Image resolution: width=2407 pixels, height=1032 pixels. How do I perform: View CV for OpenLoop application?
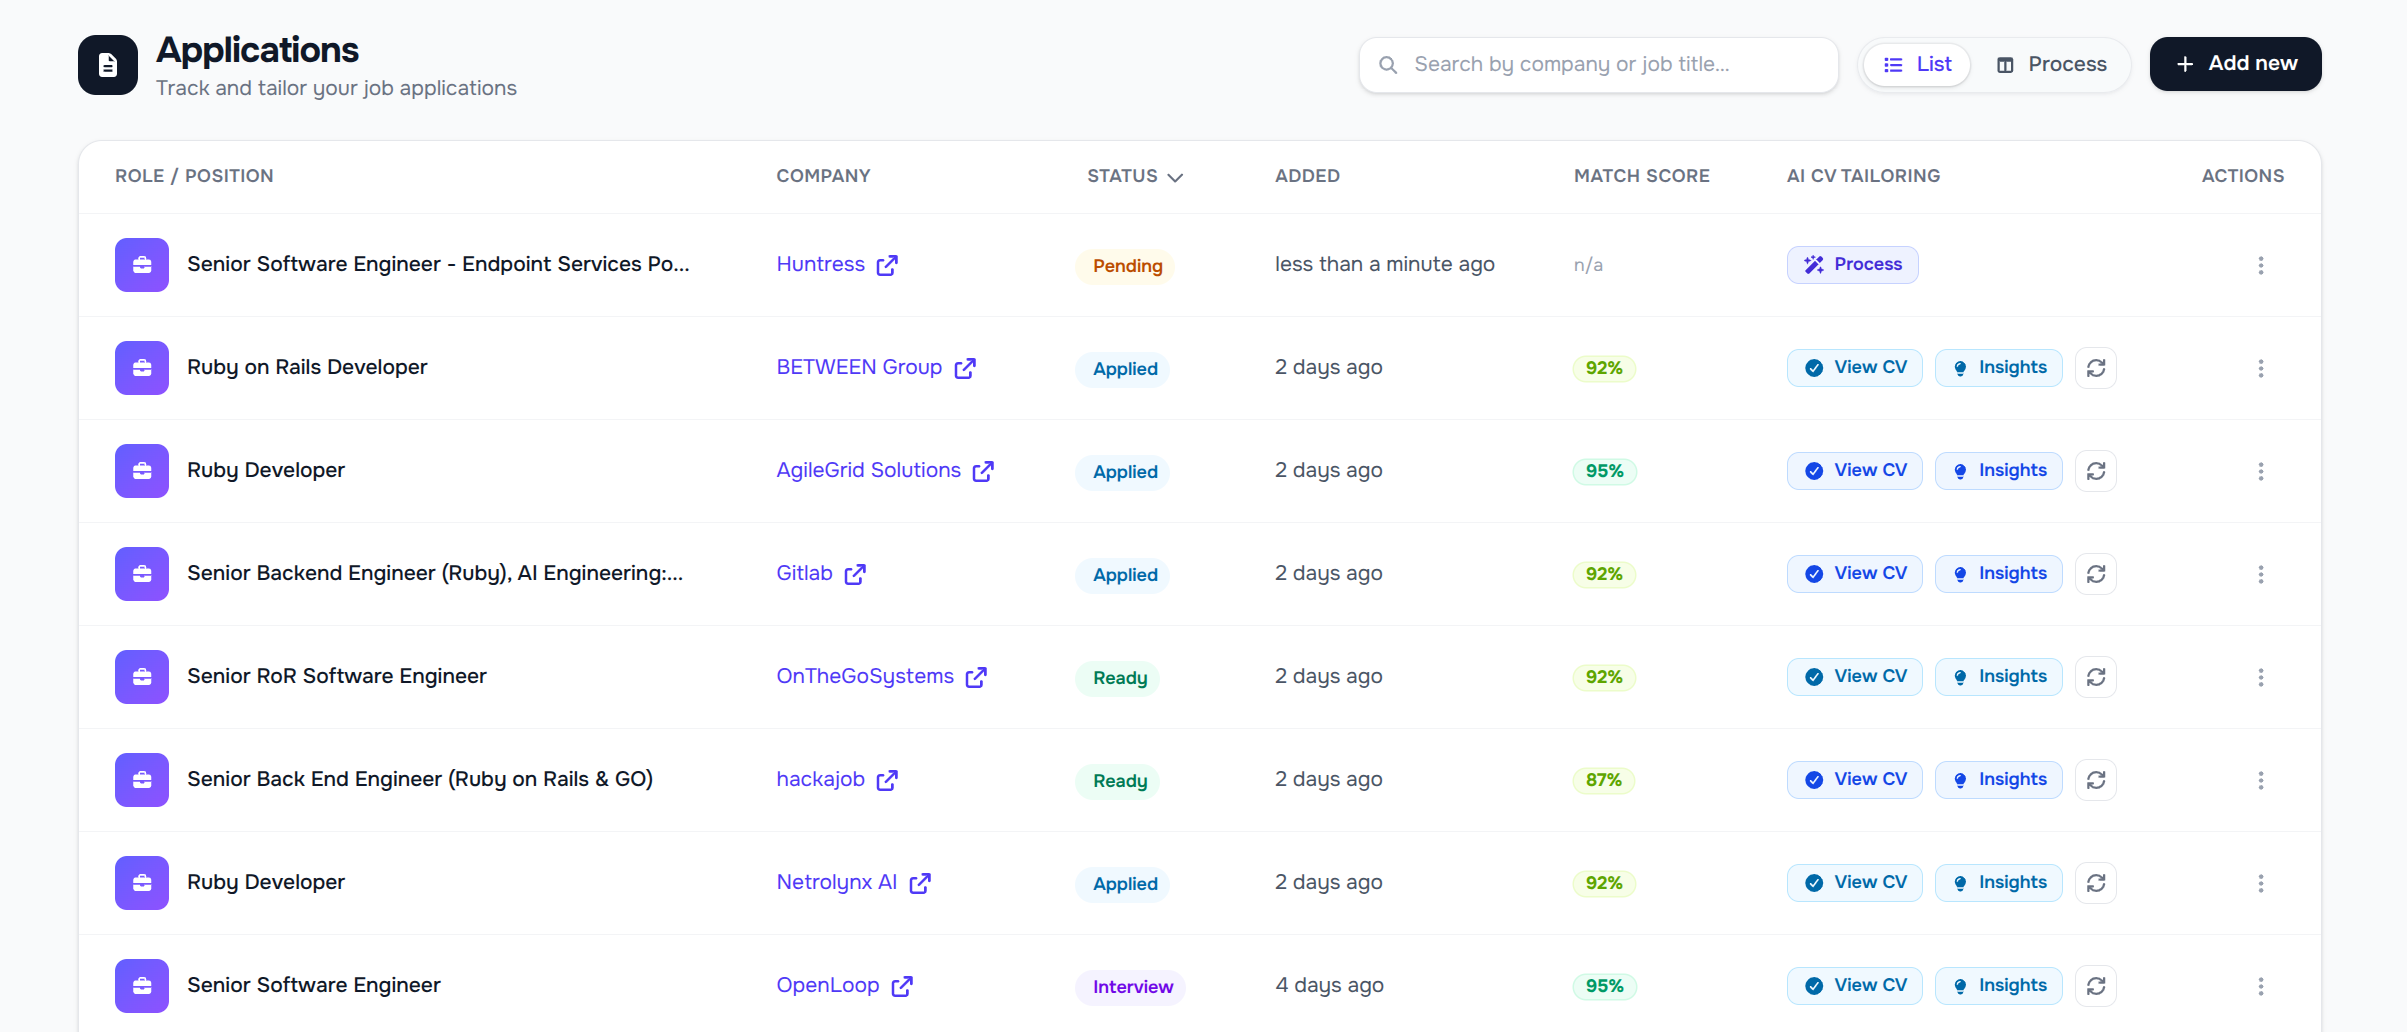(1854, 986)
